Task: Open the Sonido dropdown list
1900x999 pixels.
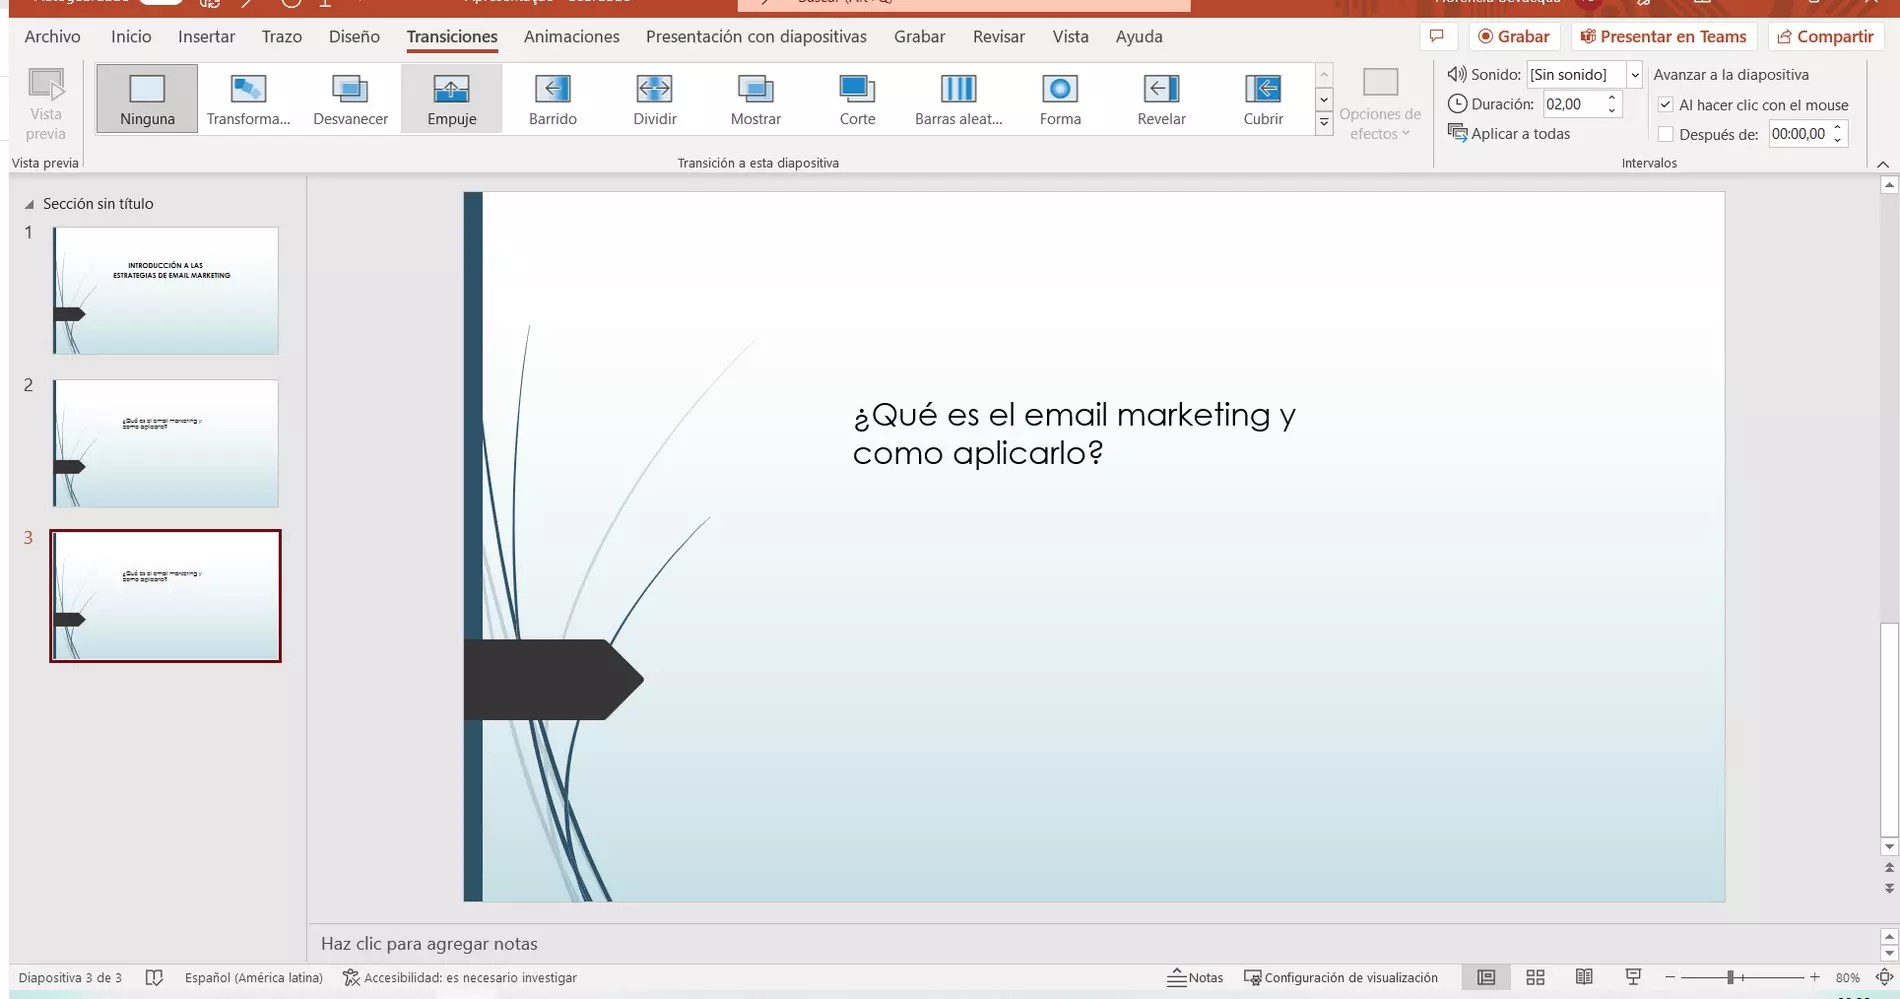Action: tap(1635, 75)
